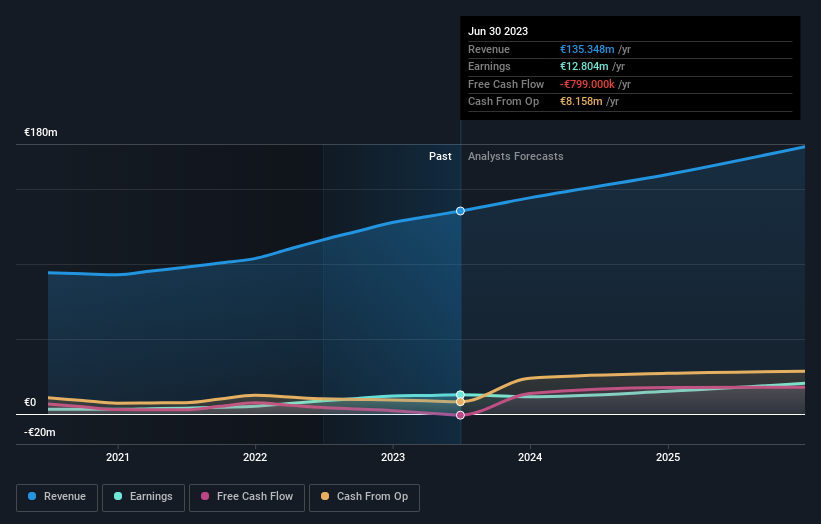Click the Analysts Forecasts label
Image resolution: width=821 pixels, height=524 pixels.
click(516, 157)
